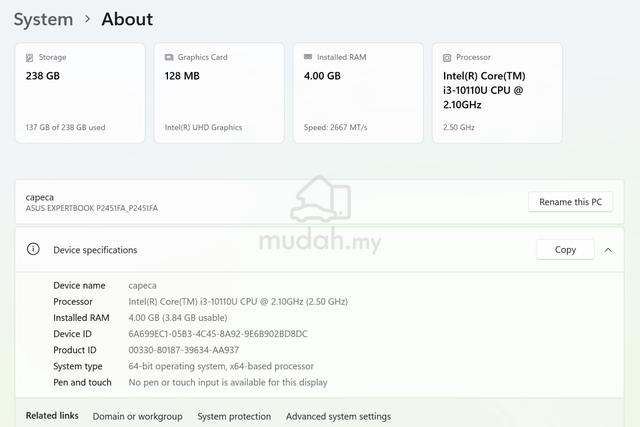The image size is (640, 427).
Task: Copy the device specifications
Action: pyautogui.click(x=565, y=249)
